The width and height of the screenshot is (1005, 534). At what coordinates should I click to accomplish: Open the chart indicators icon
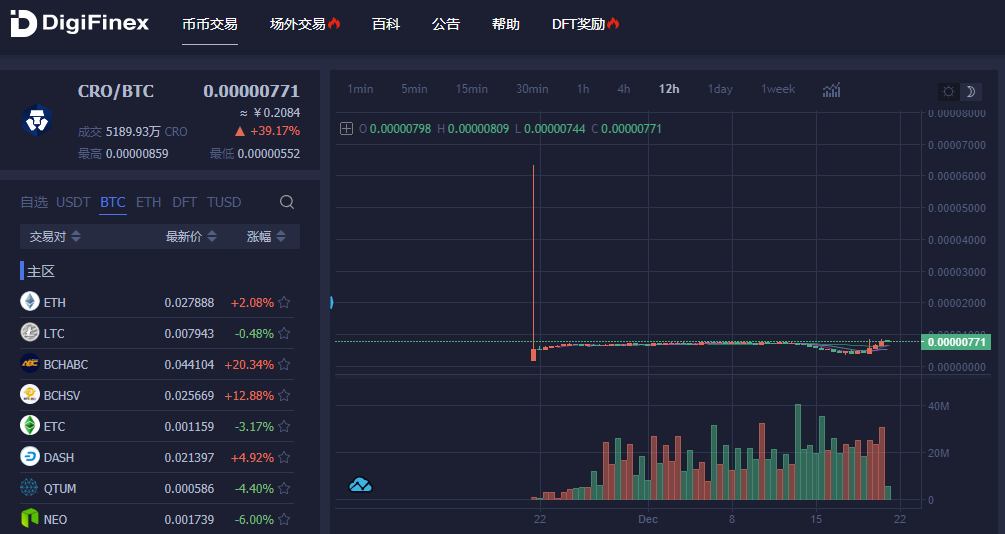pyautogui.click(x=831, y=90)
